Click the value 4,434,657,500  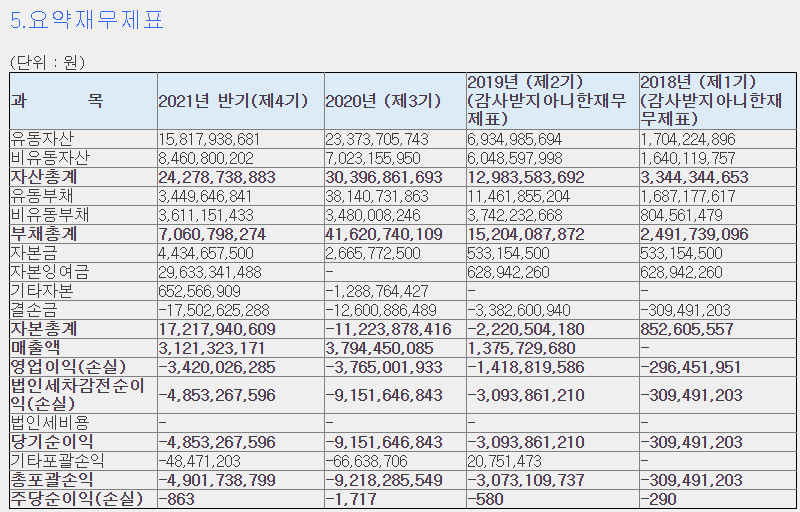click(x=206, y=253)
